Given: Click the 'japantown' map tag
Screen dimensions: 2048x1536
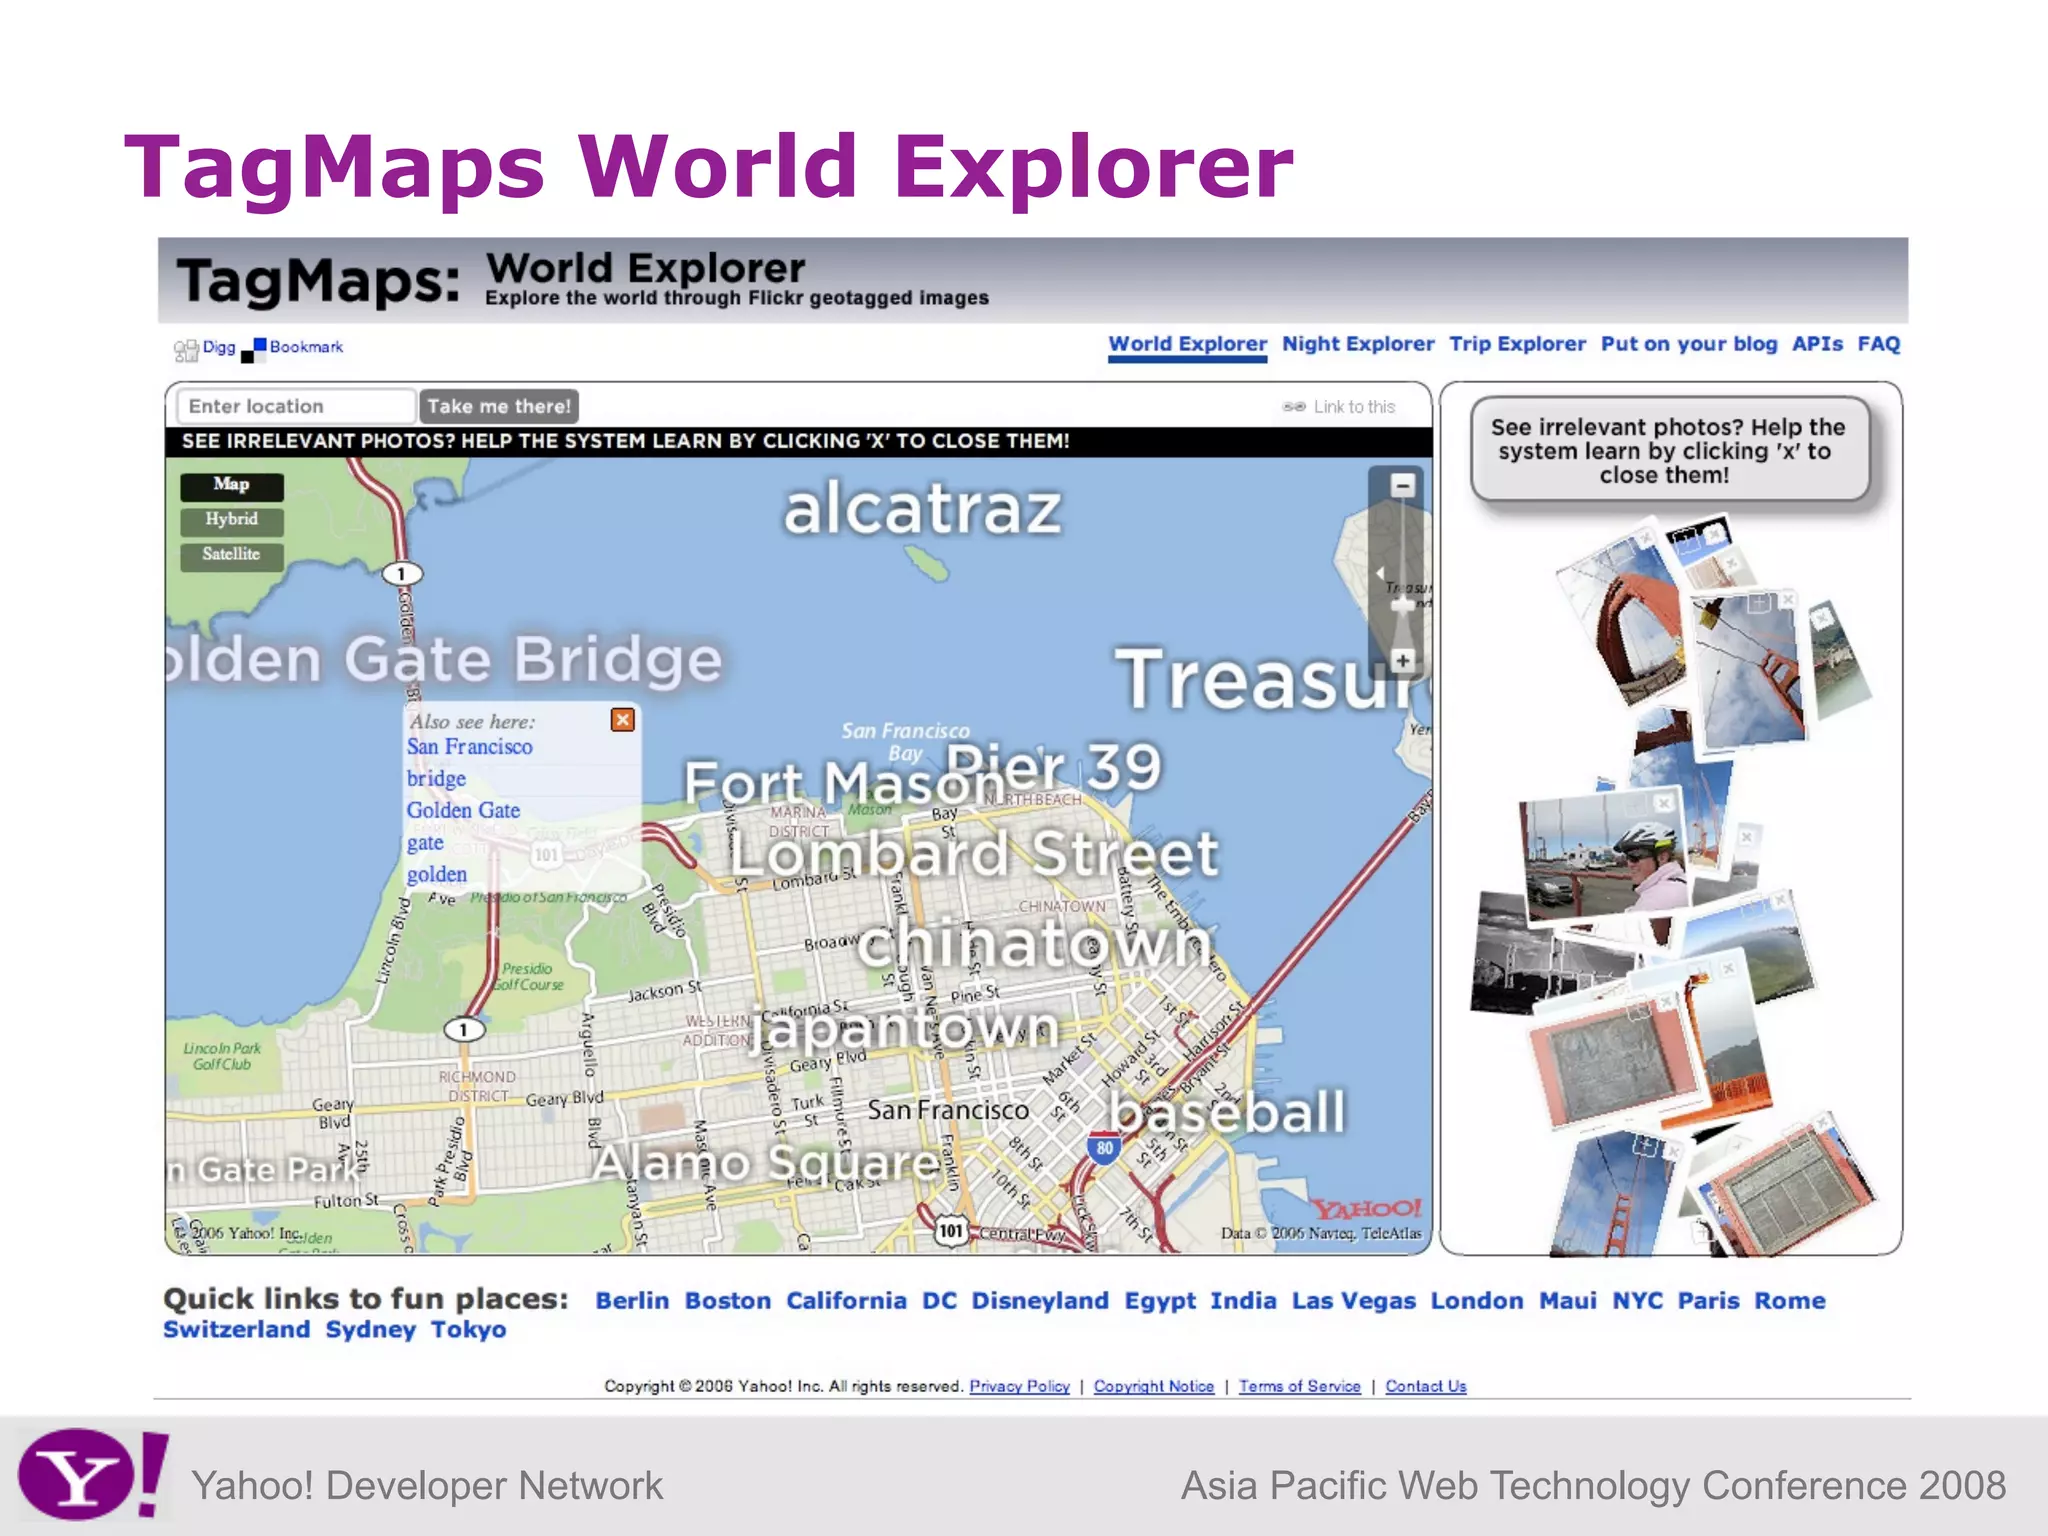Looking at the screenshot, I should point(906,1028).
